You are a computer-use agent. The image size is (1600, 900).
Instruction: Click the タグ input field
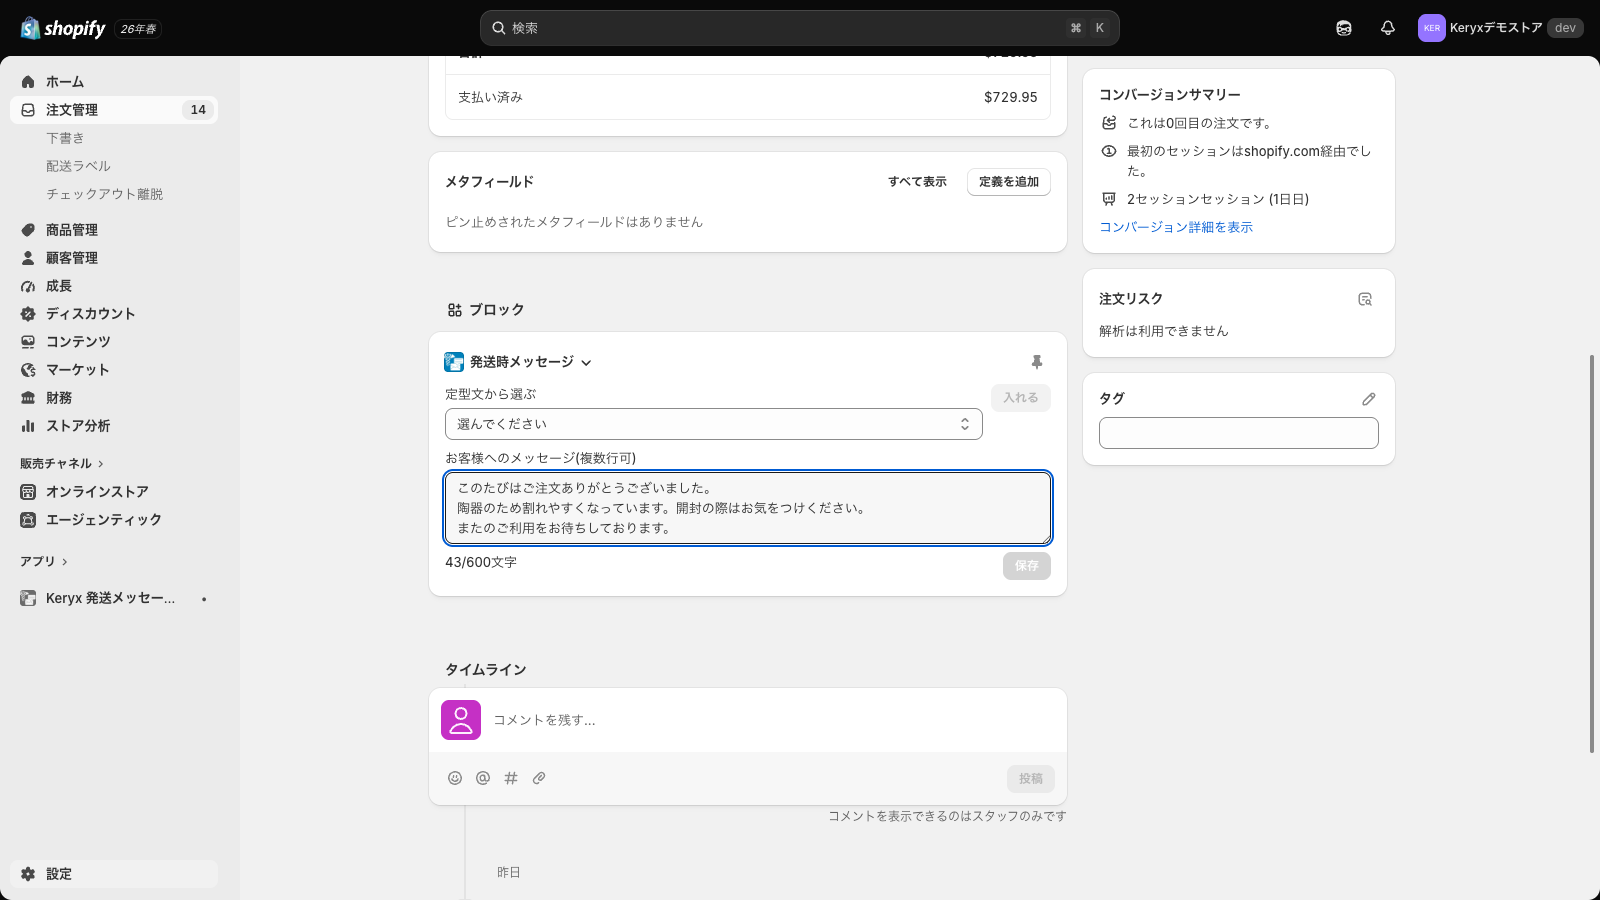(x=1239, y=433)
